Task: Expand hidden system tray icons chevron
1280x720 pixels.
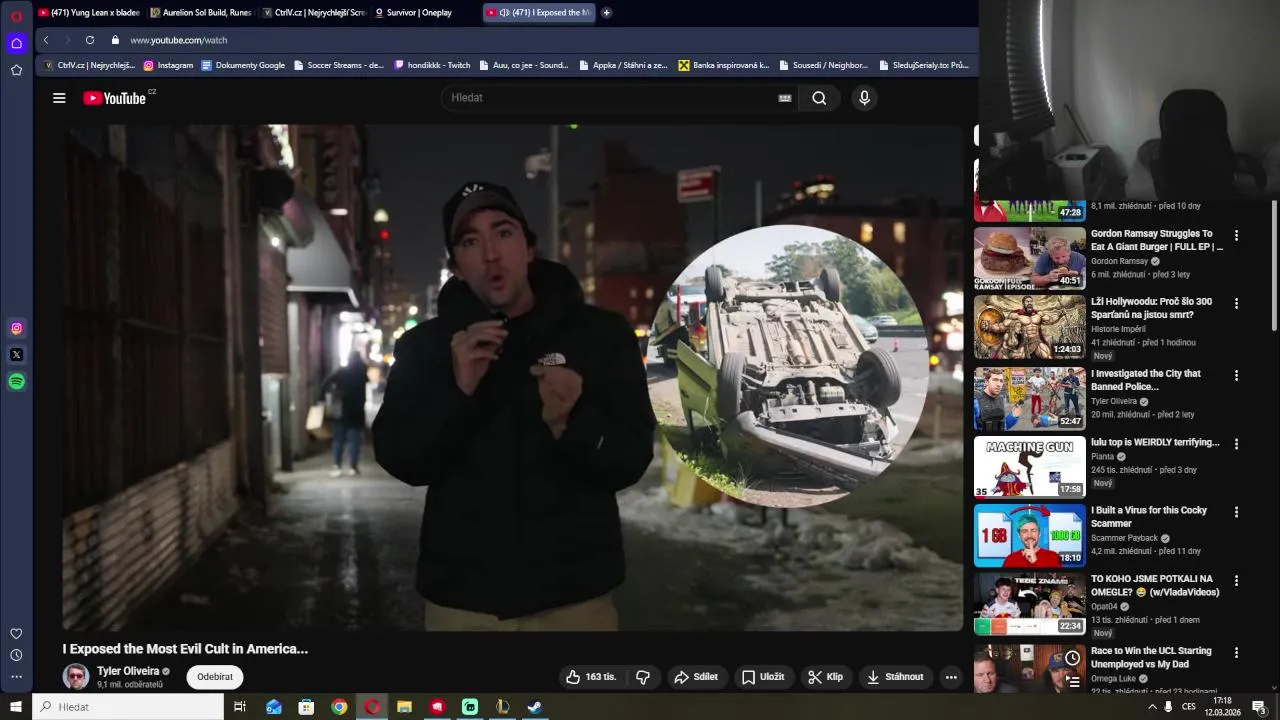Action: click(x=1152, y=707)
